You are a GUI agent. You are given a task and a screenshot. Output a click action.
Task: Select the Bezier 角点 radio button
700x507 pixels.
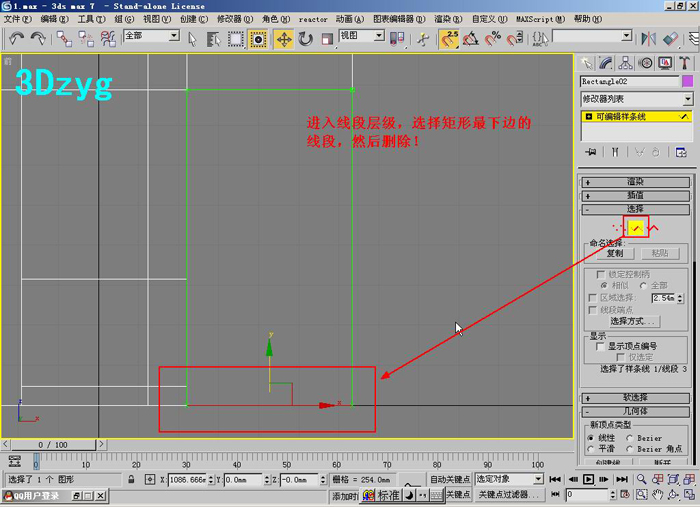pos(629,449)
